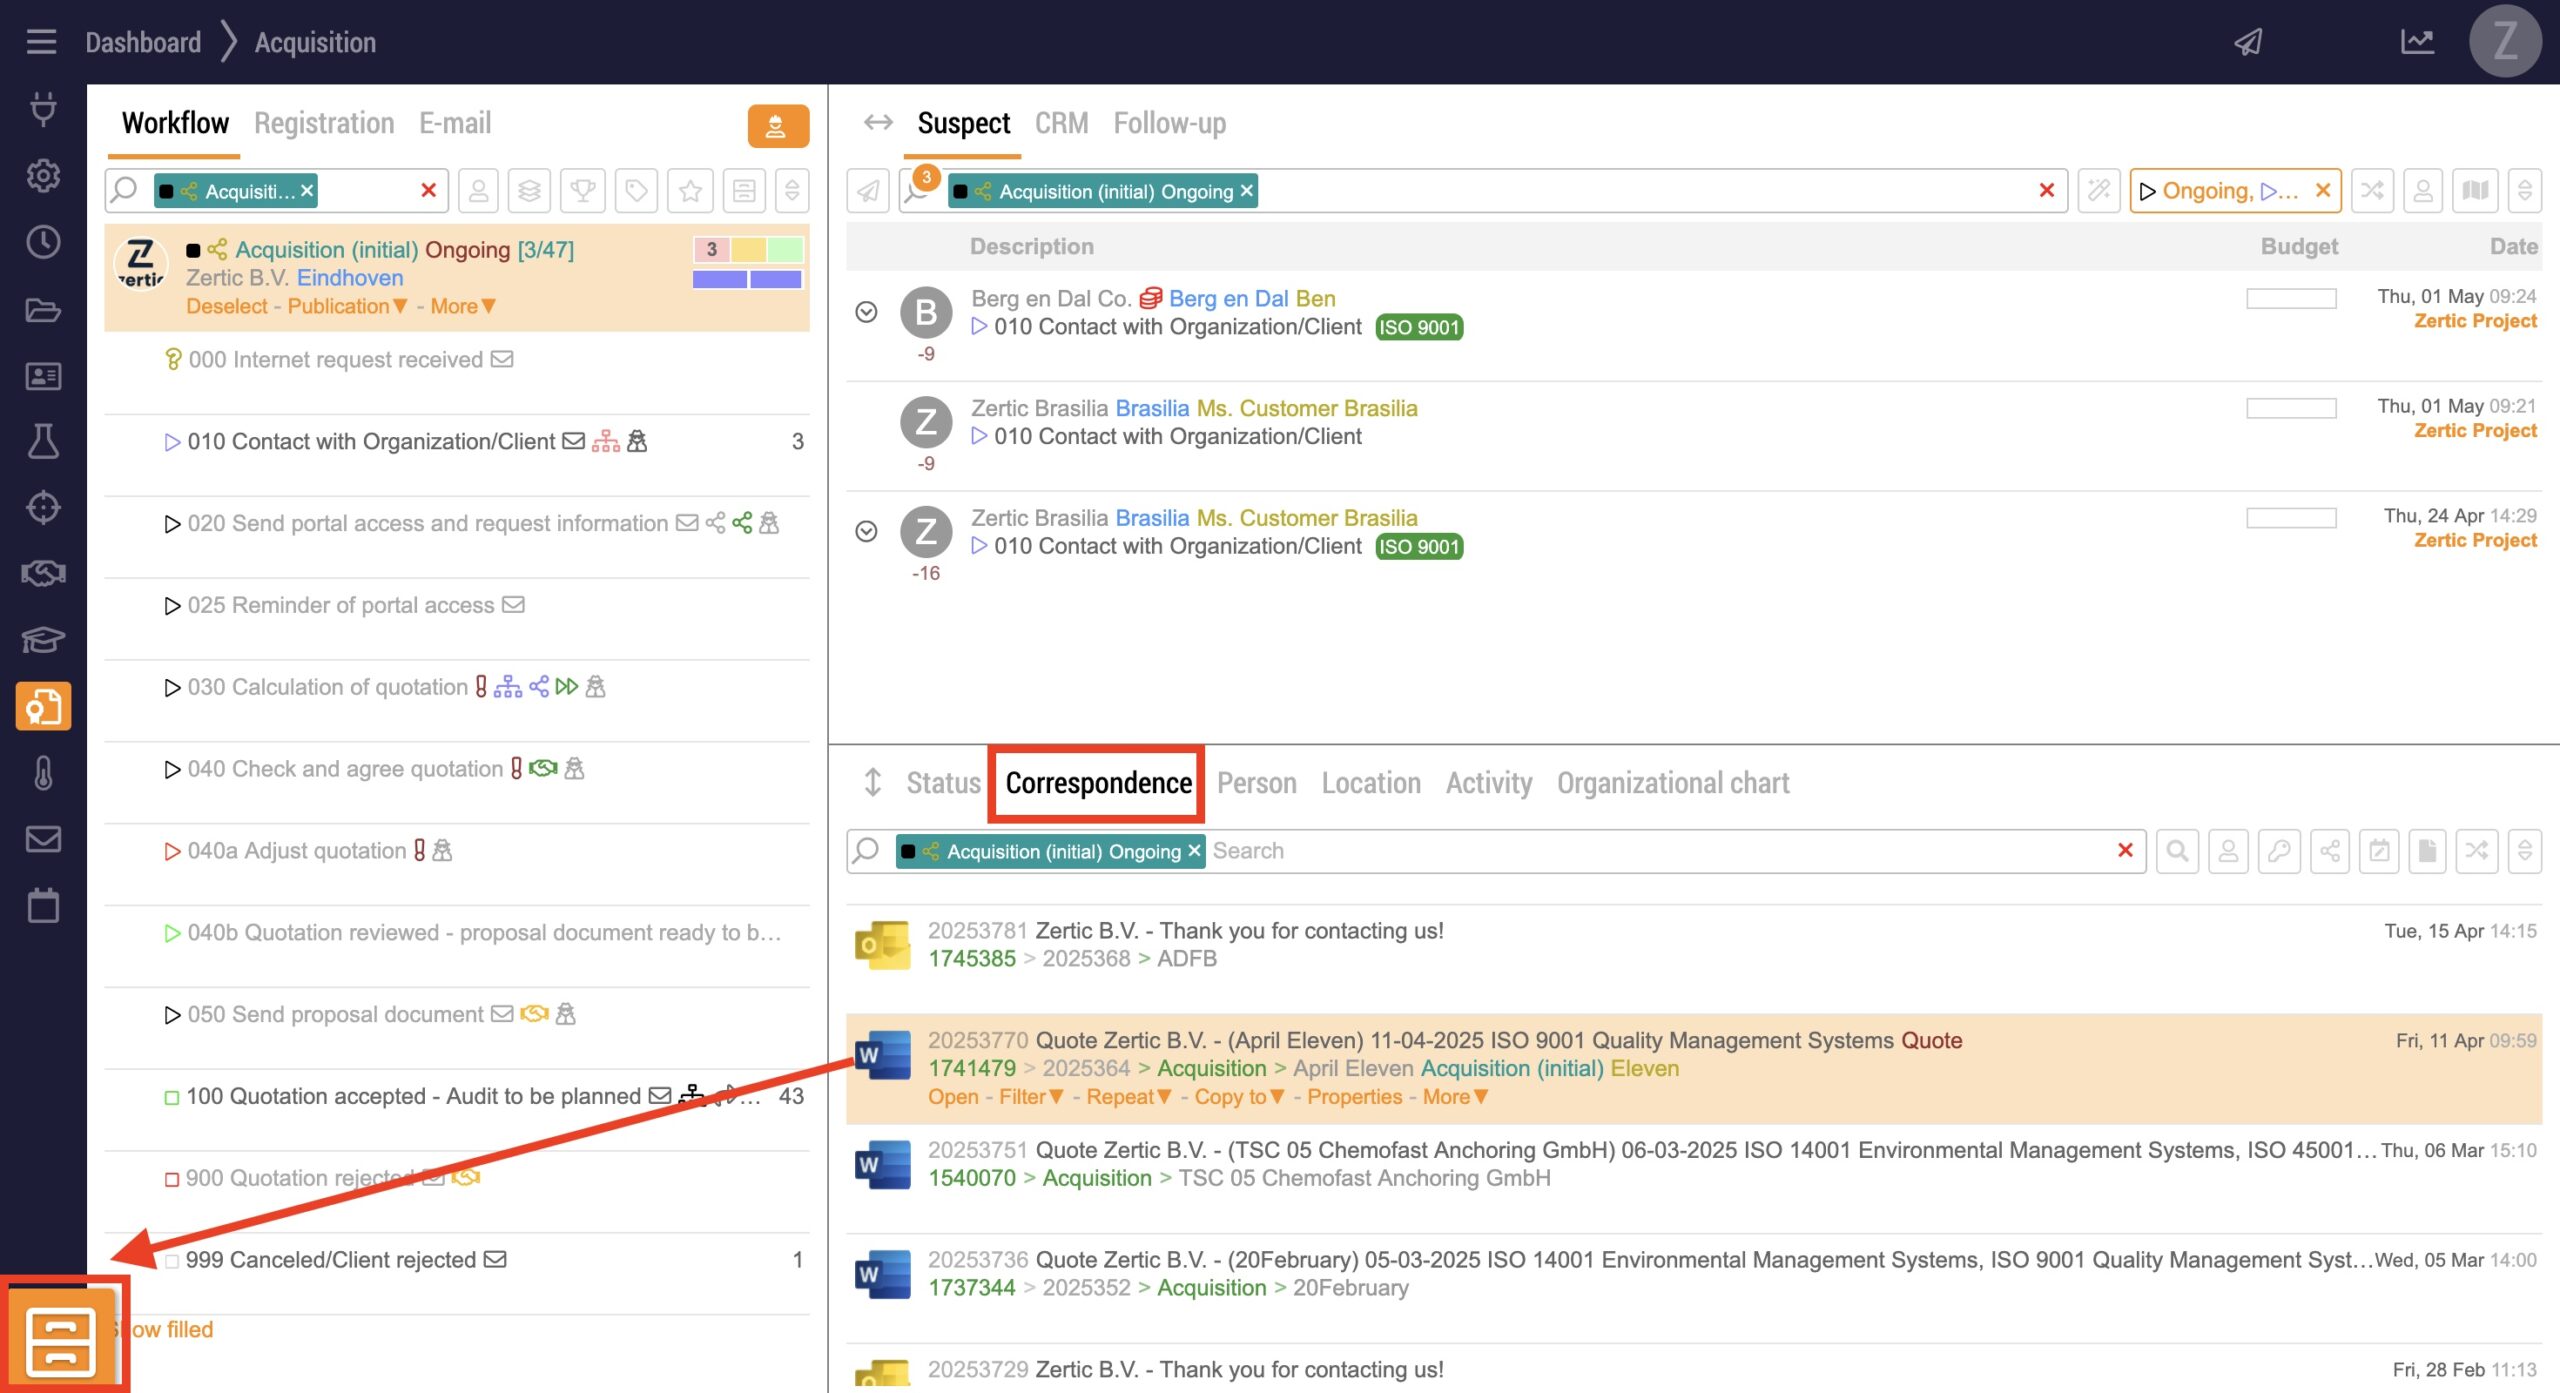Screen dimensions: 2560x1393
Task: Click the Deselect link in workflow item
Action: 227,306
